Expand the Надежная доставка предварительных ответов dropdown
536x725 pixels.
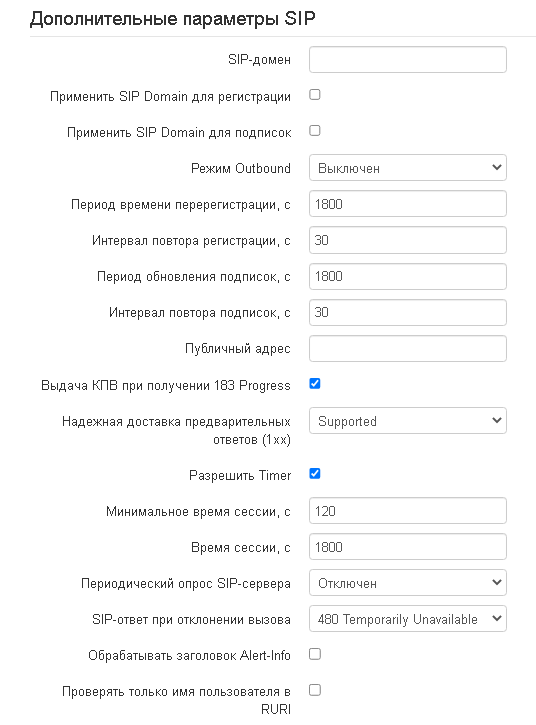point(407,421)
